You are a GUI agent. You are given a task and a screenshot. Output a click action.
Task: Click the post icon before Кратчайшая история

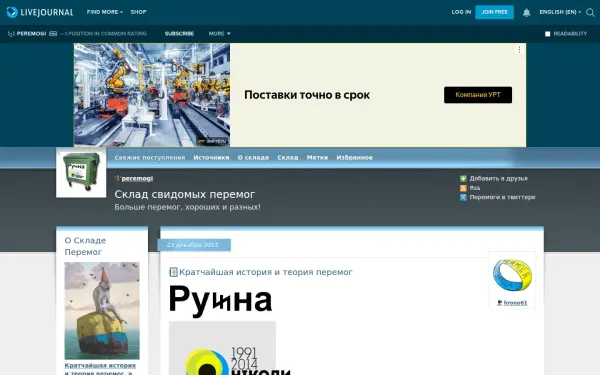pos(173,272)
